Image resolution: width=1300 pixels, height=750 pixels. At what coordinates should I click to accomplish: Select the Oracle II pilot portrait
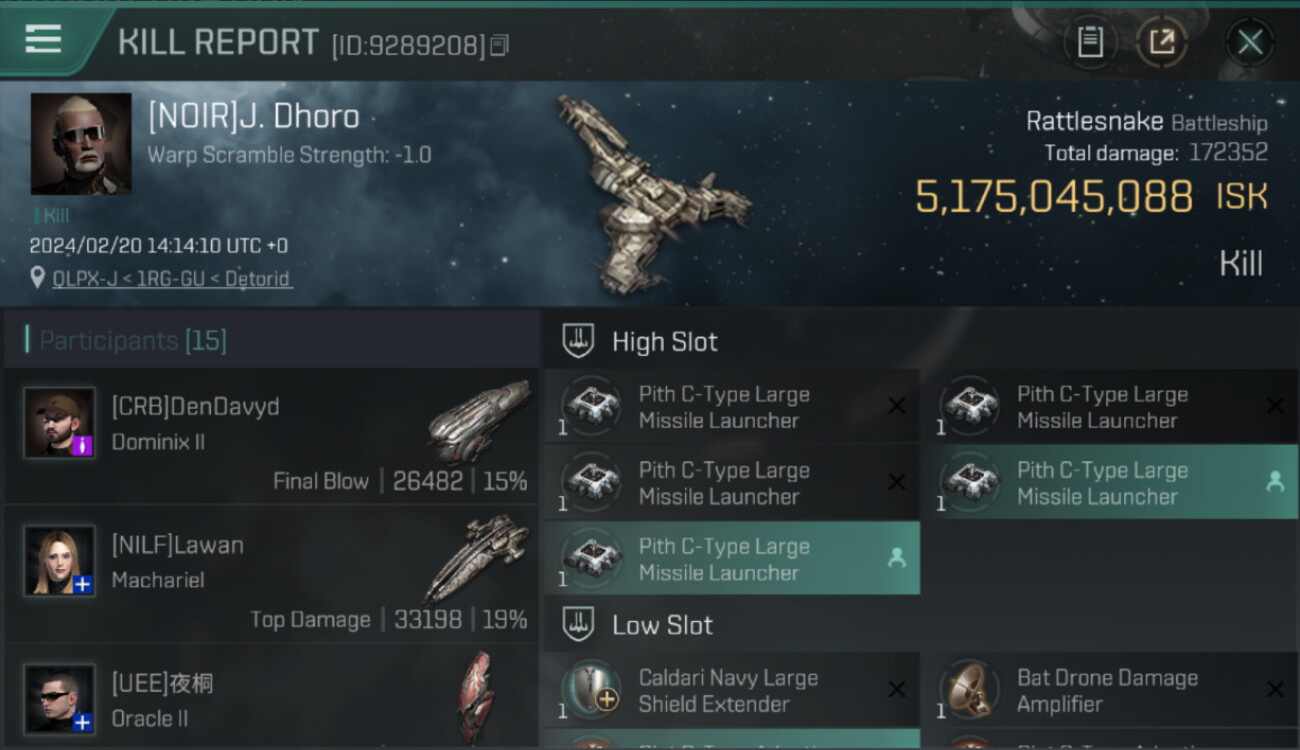pyautogui.click(x=60, y=699)
